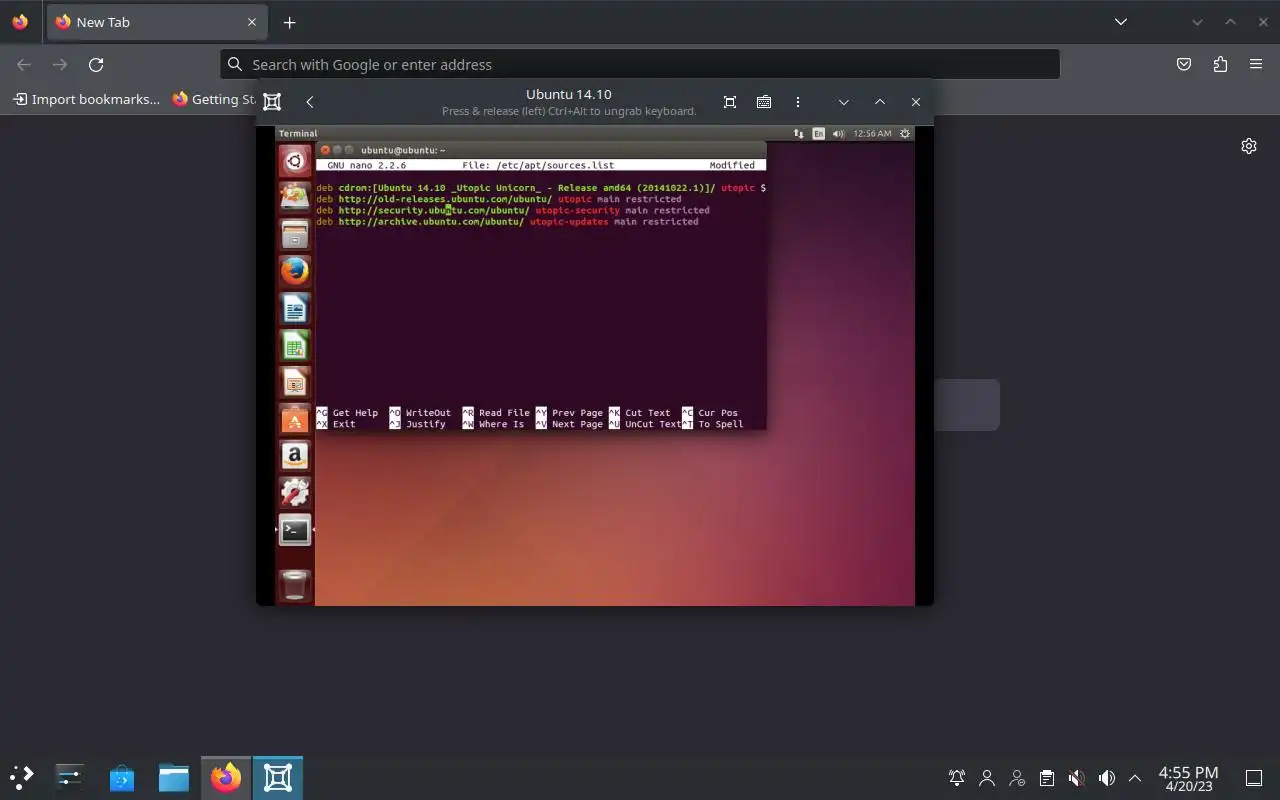This screenshot has width=1280, height=800.
Task: Open the volume control in the system tray
Action: coord(1106,777)
